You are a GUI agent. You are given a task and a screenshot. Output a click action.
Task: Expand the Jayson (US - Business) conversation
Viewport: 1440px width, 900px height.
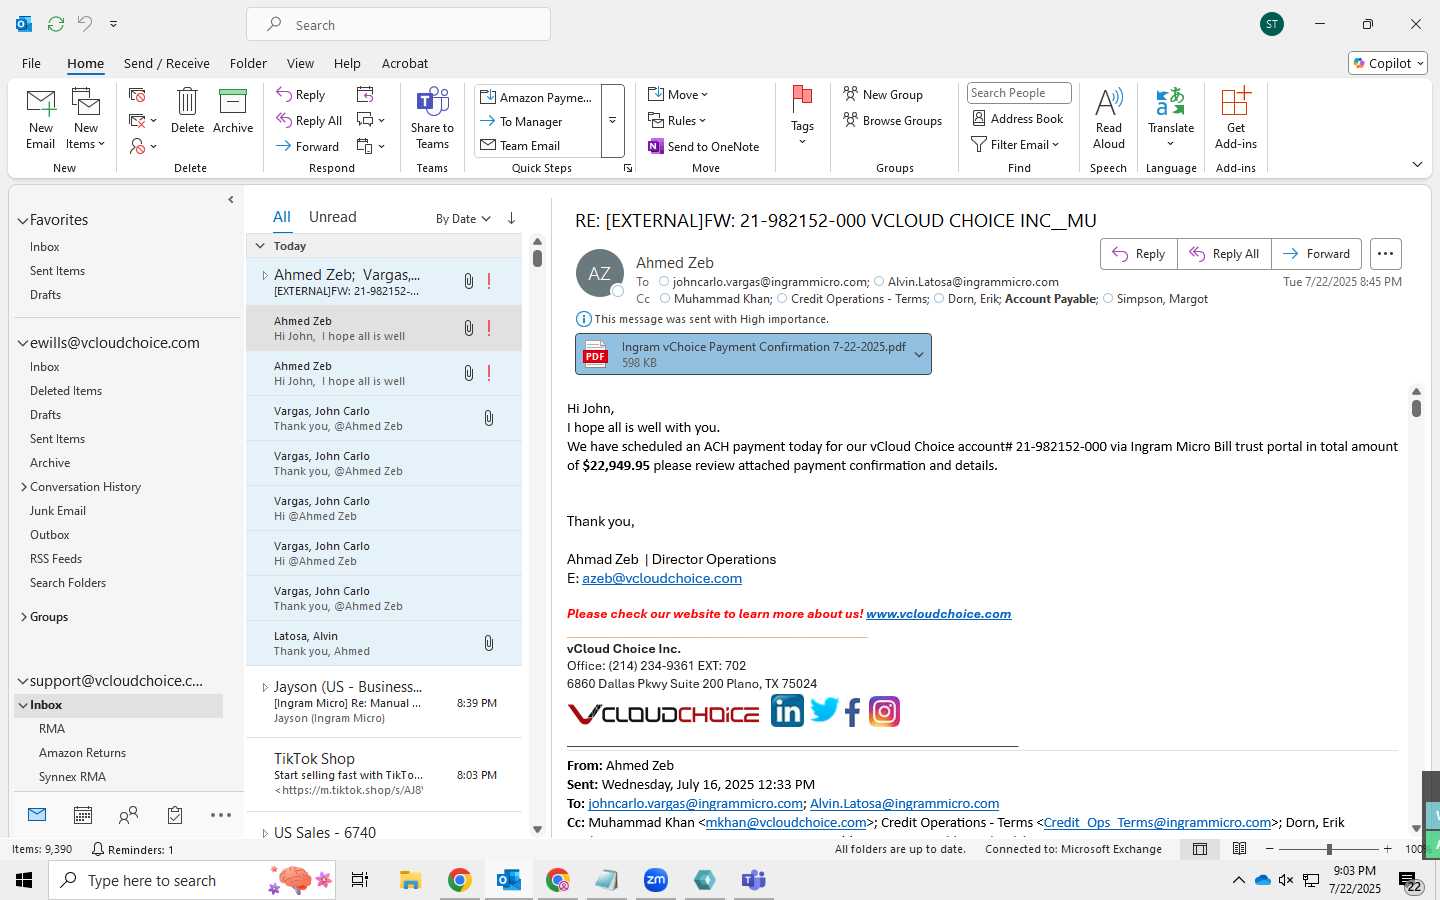point(265,687)
